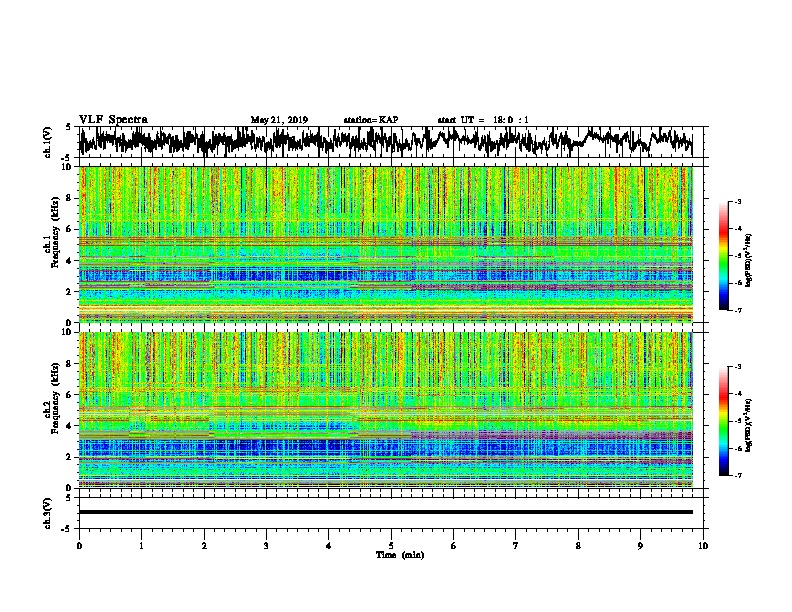Screen dimensions: 792x612
Task: Click the "-5" tick on ch.1(V) axis
Action: 68,158
